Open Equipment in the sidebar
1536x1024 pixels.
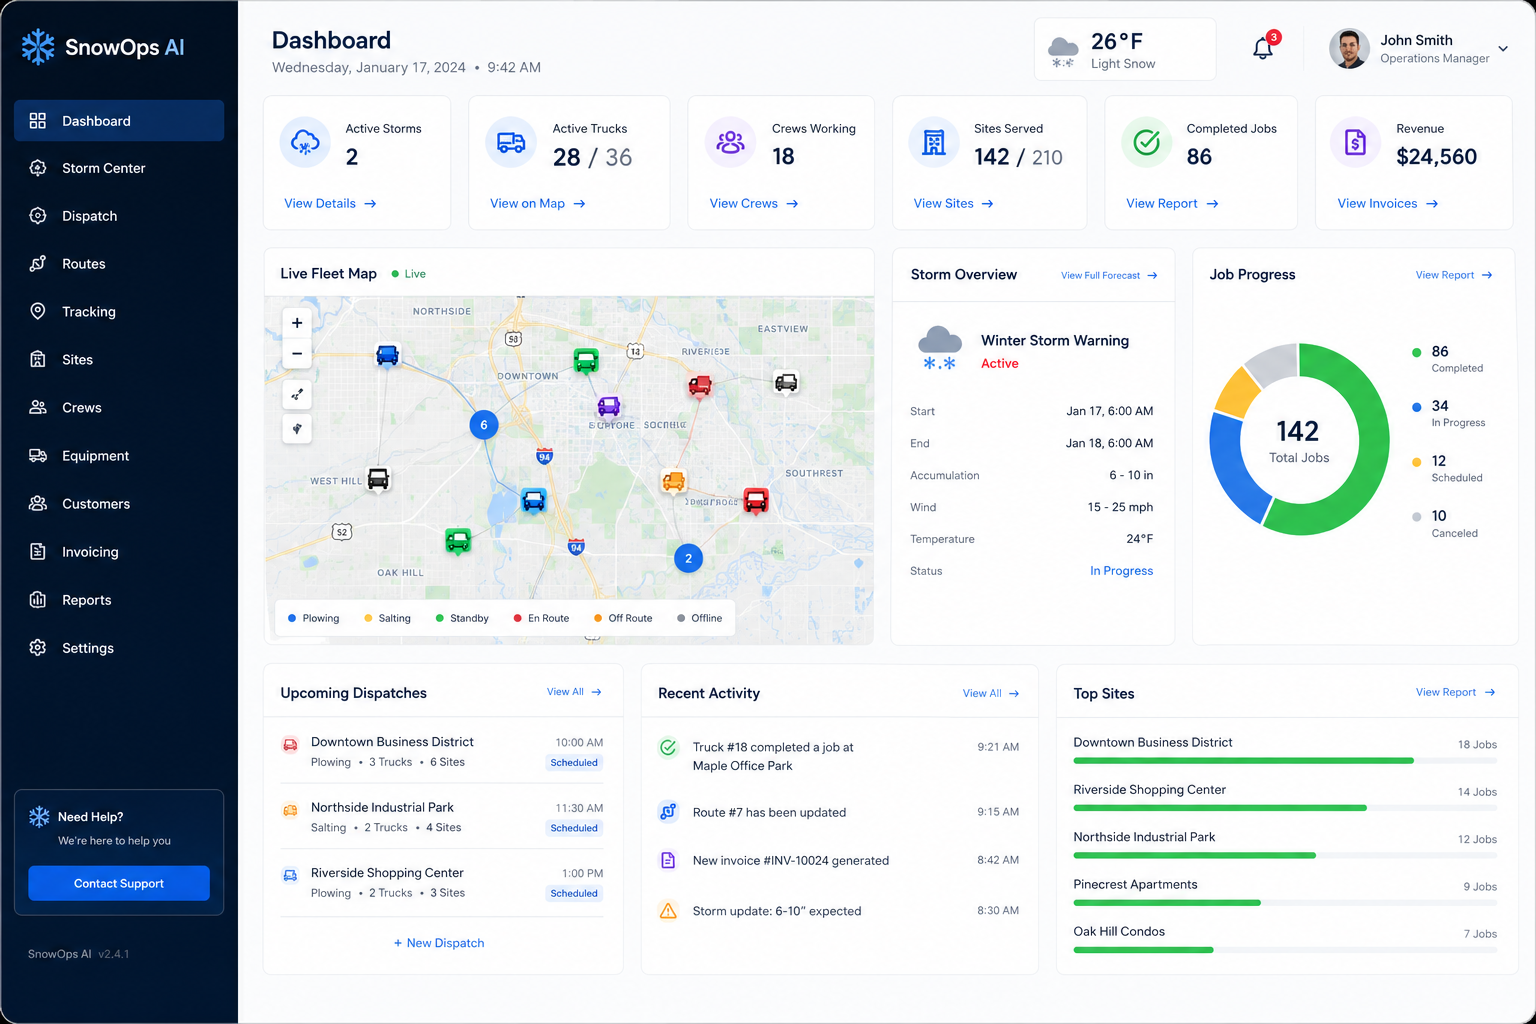[119, 456]
